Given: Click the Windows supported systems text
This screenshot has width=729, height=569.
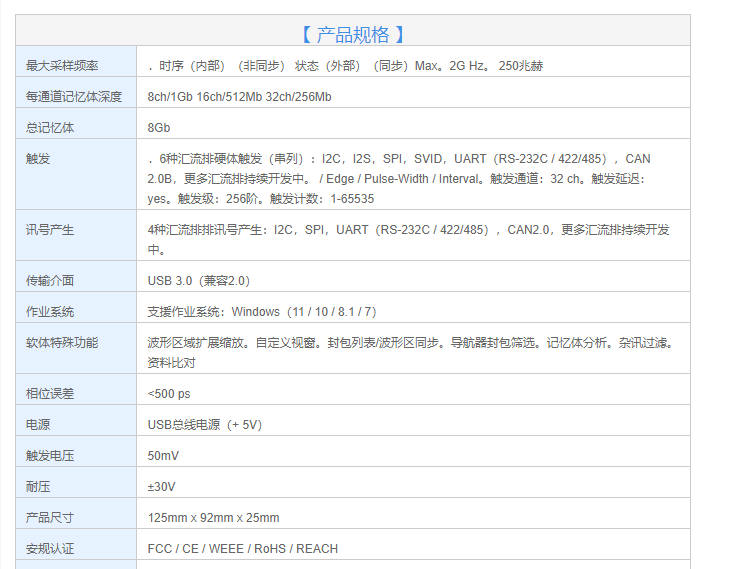Looking at the screenshot, I should click(x=261, y=312).
